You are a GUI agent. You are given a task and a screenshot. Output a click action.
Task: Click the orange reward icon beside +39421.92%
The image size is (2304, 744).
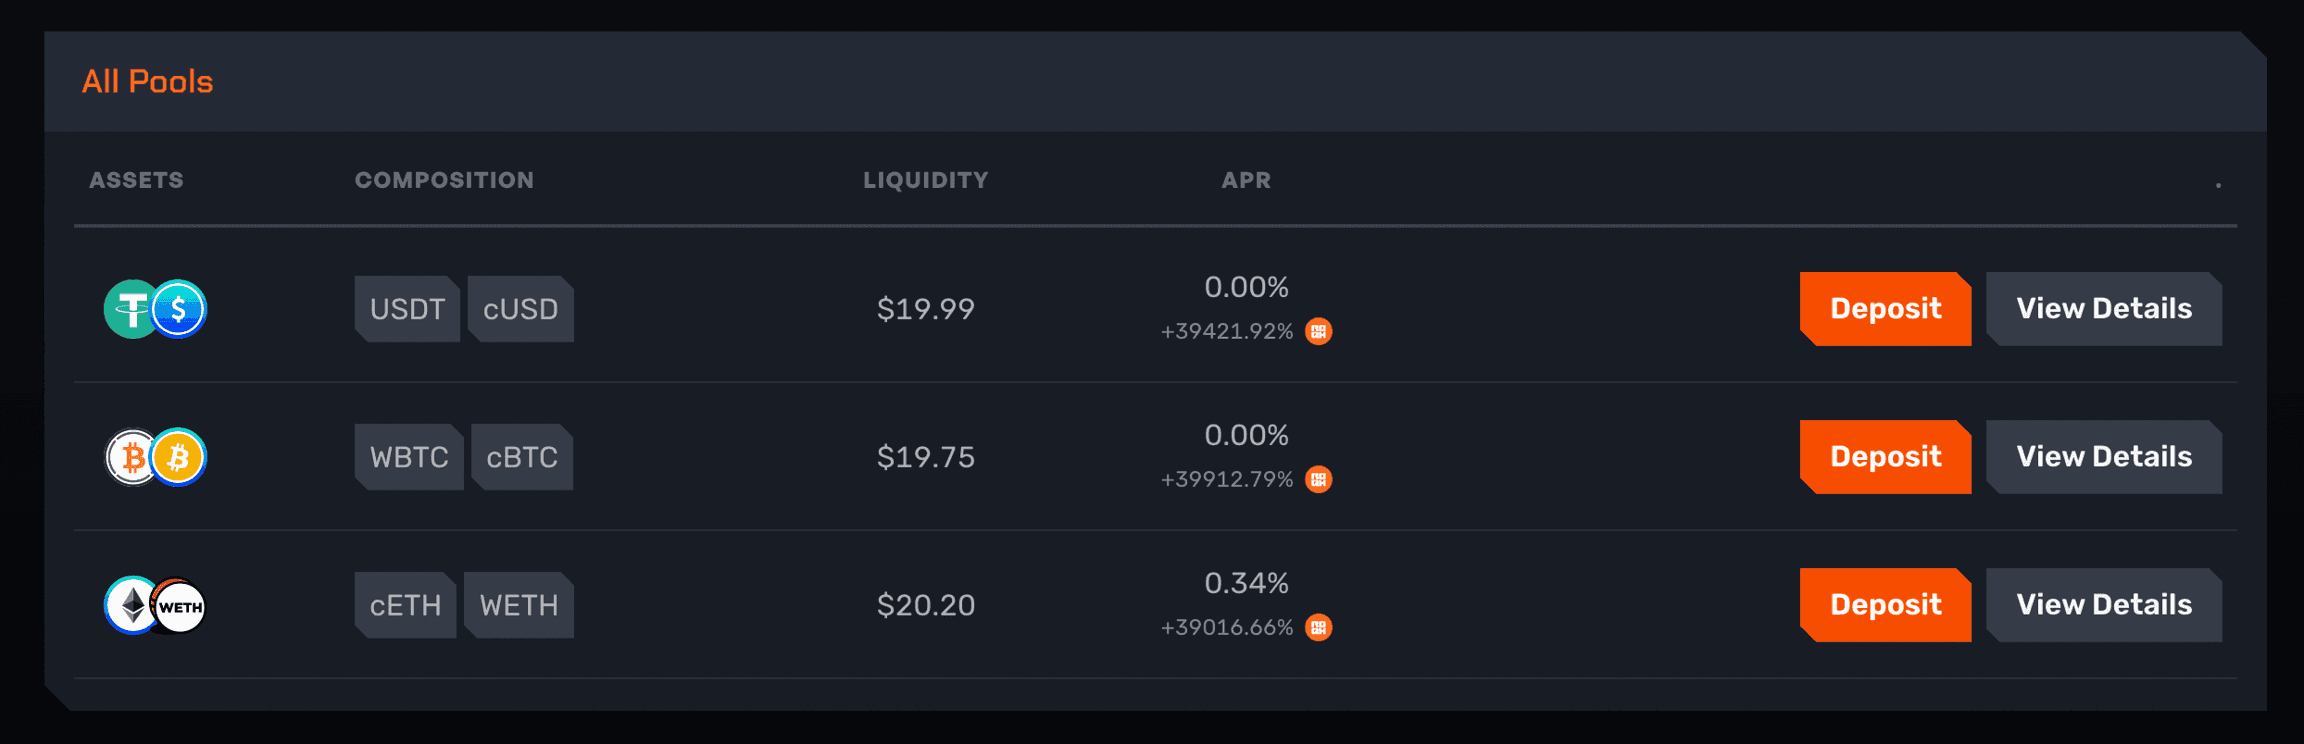1319,331
